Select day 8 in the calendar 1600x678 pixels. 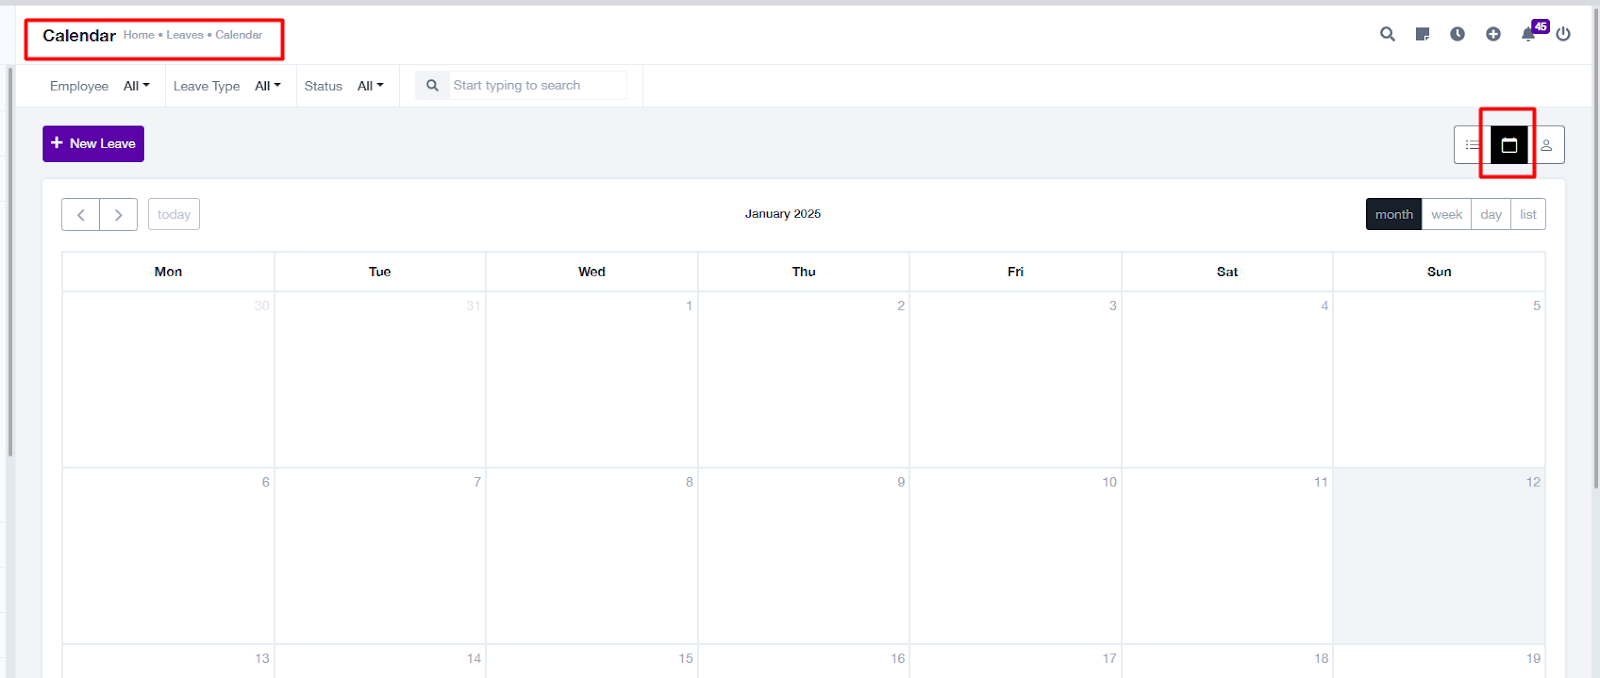(x=592, y=556)
